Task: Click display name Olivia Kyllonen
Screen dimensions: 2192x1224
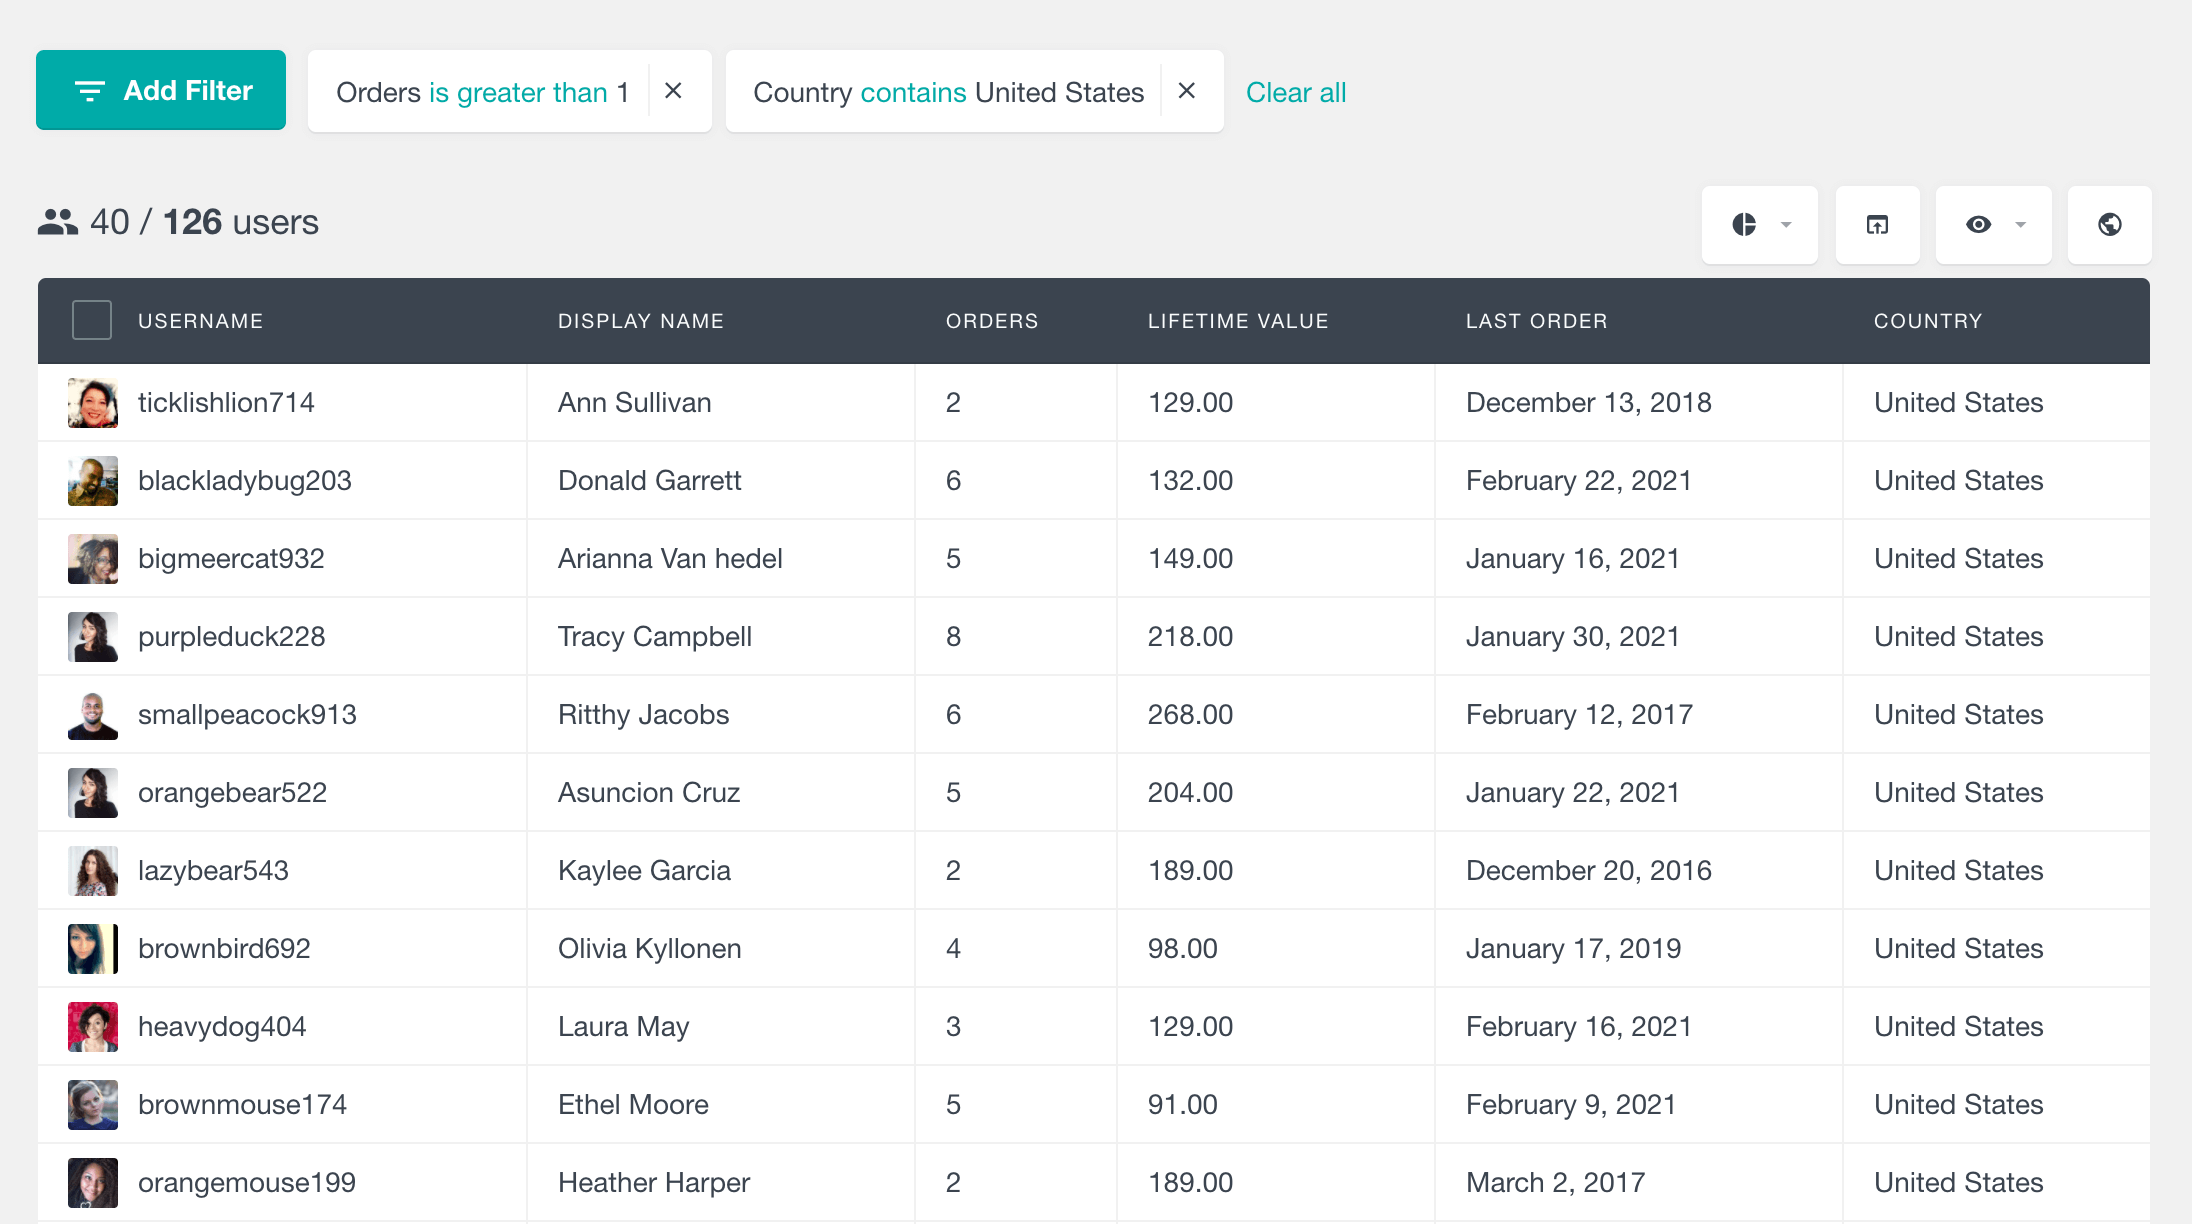Action: pos(650,948)
